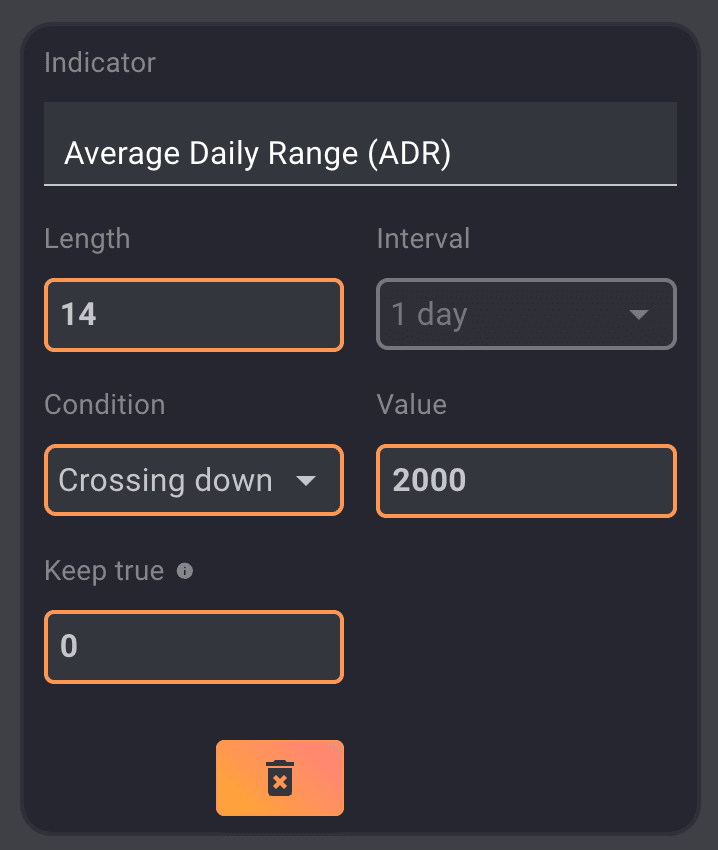Focus the Length field showing 14
The image size is (718, 850).
coord(194,315)
